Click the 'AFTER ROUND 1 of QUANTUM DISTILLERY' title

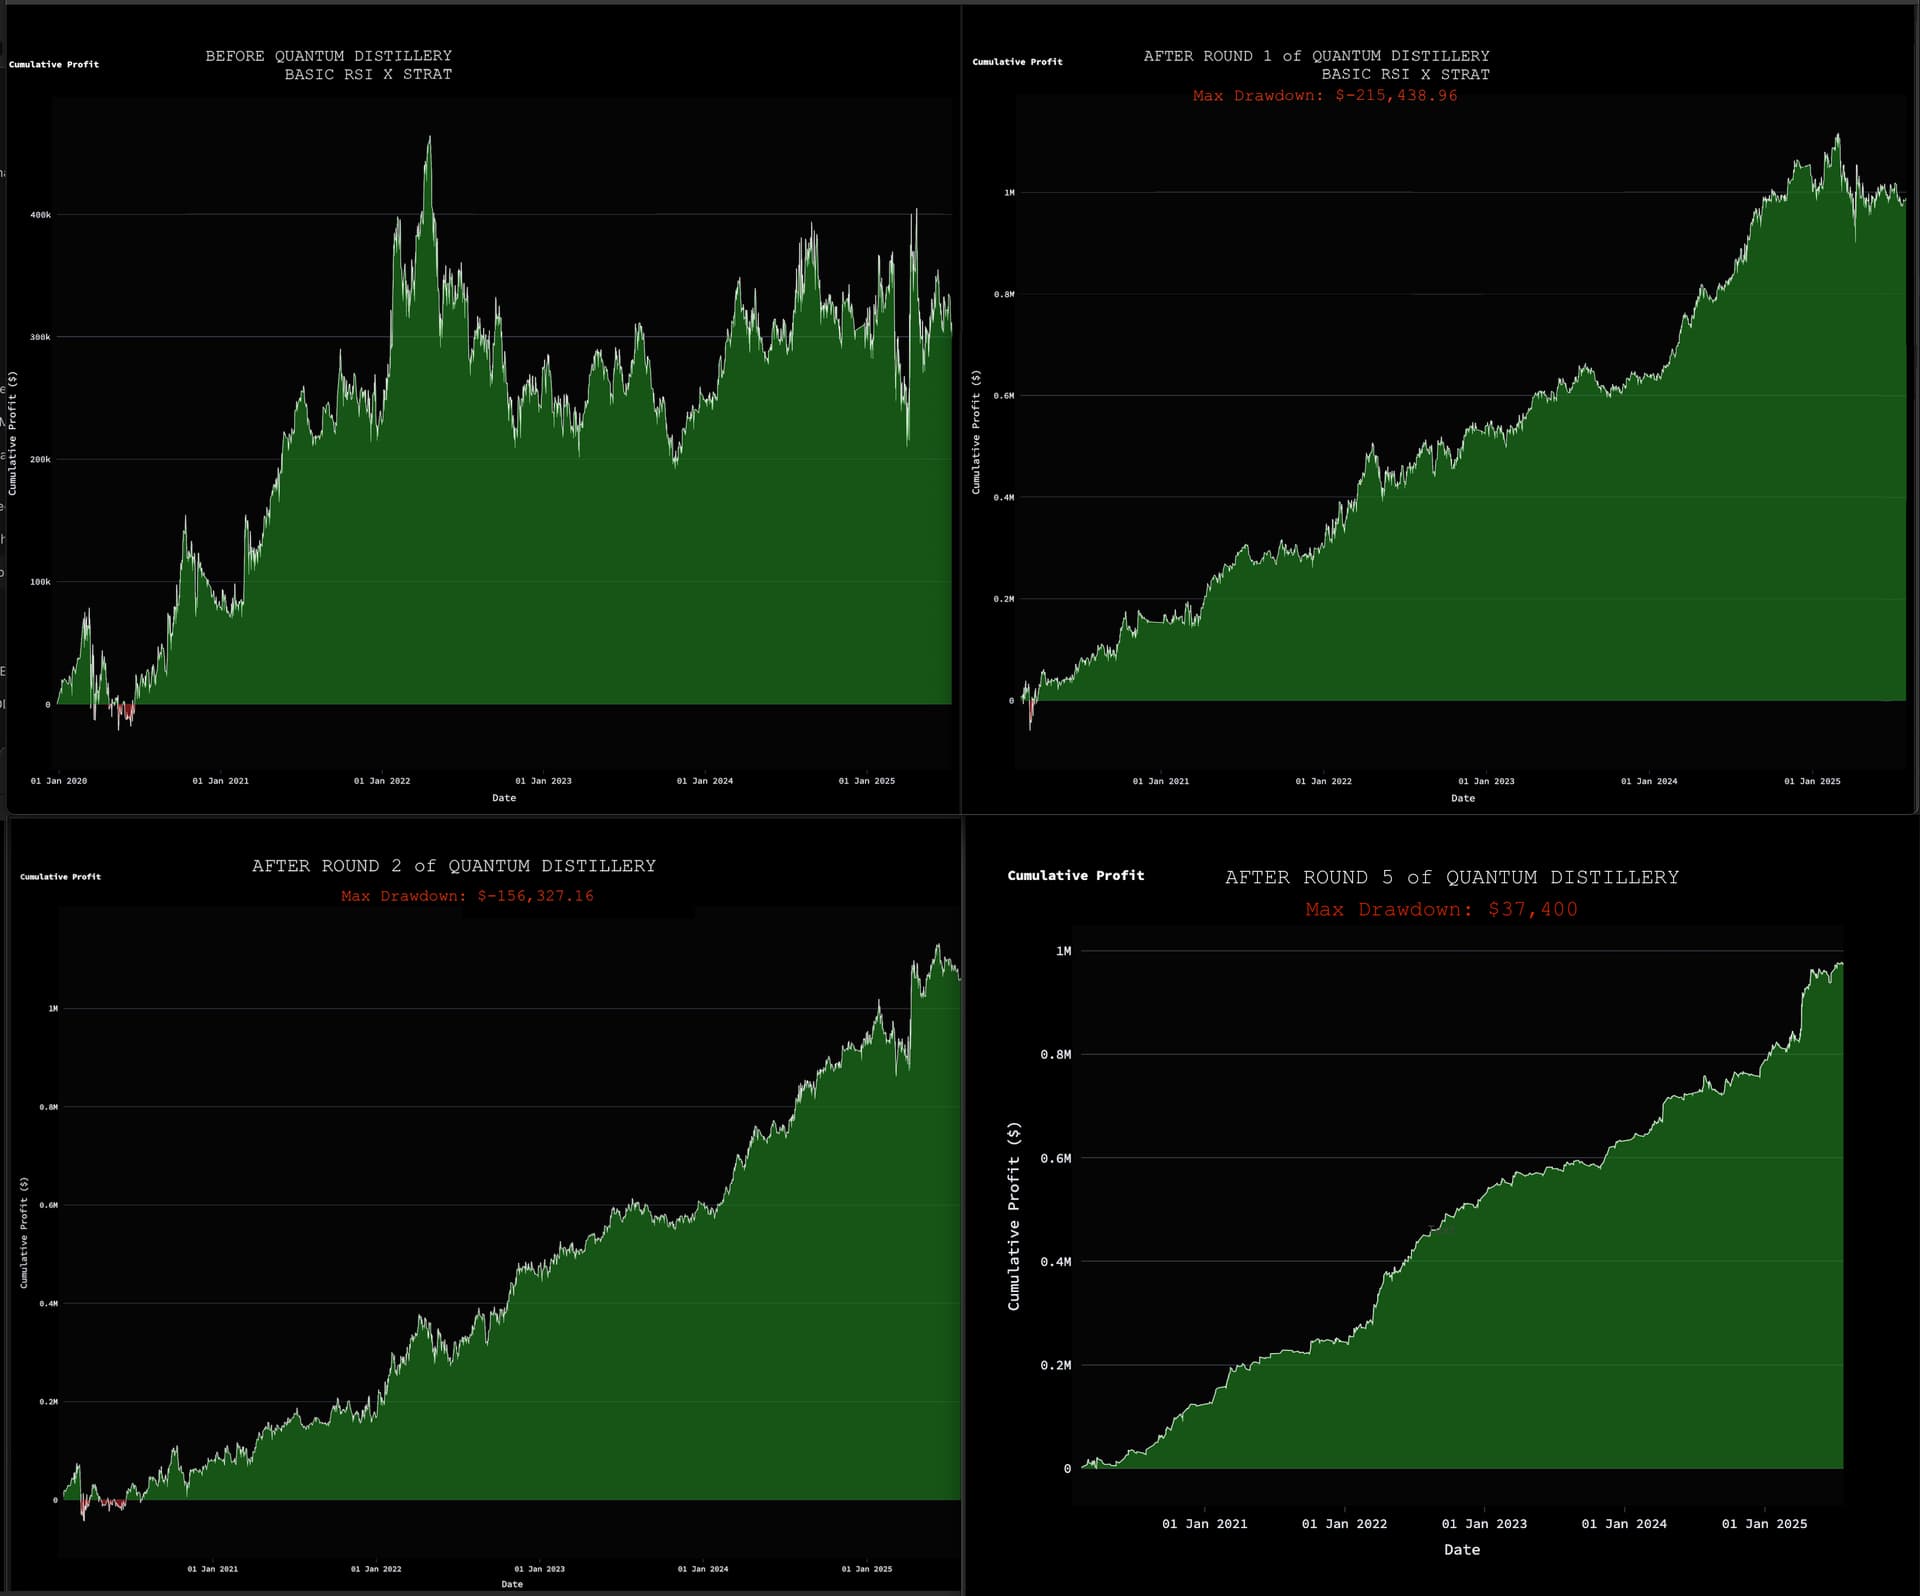1316,56
